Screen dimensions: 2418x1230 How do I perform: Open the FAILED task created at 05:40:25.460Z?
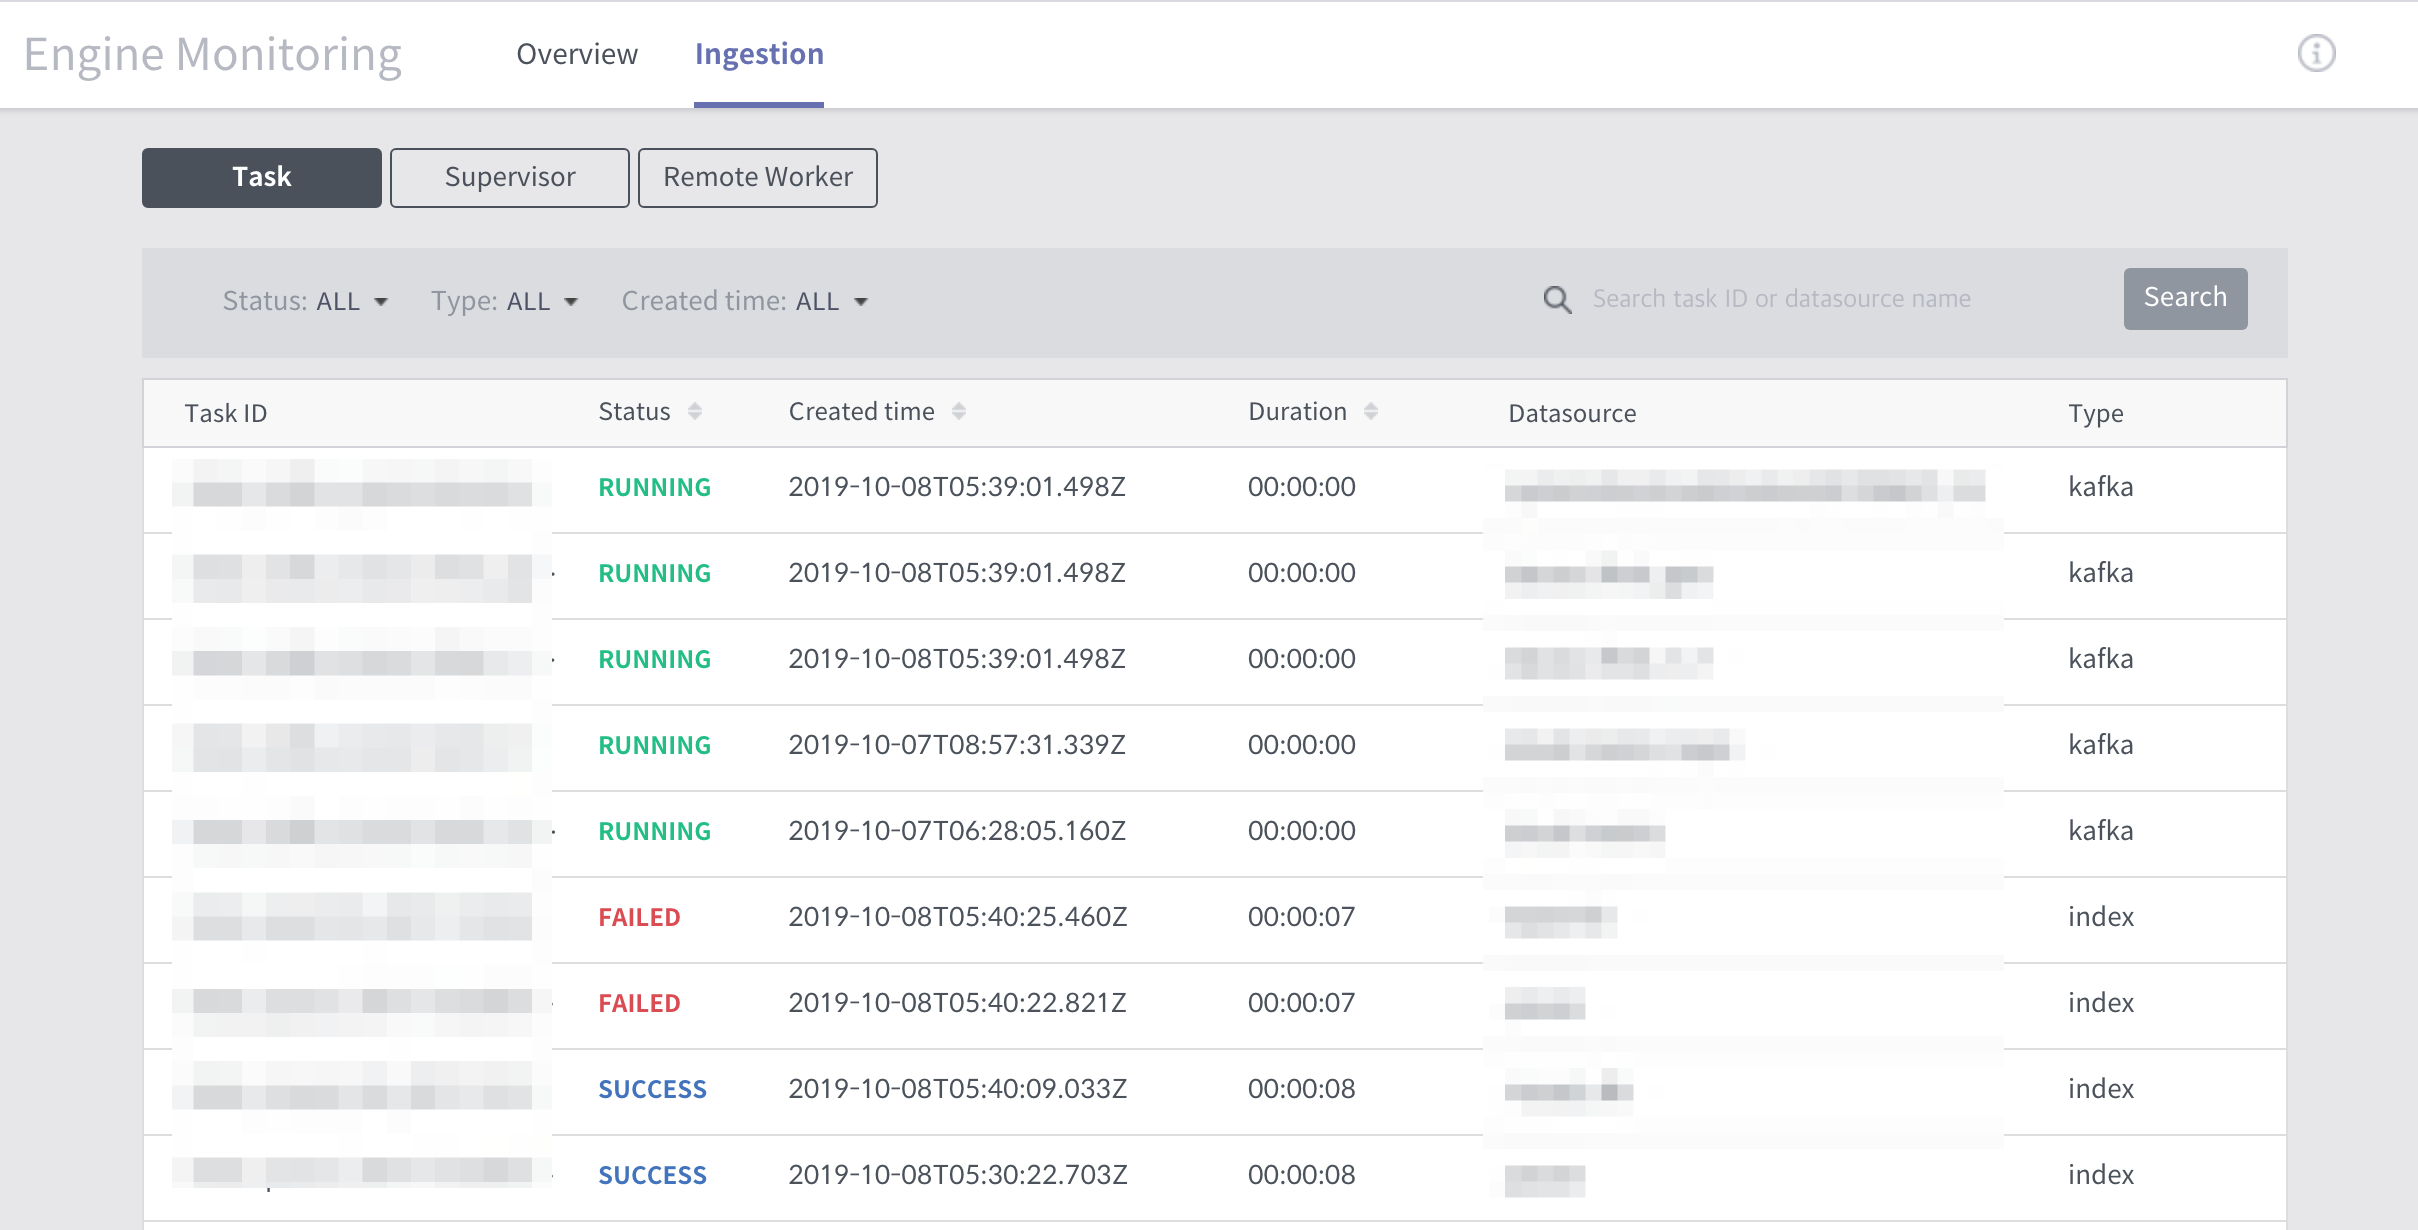click(1215, 920)
